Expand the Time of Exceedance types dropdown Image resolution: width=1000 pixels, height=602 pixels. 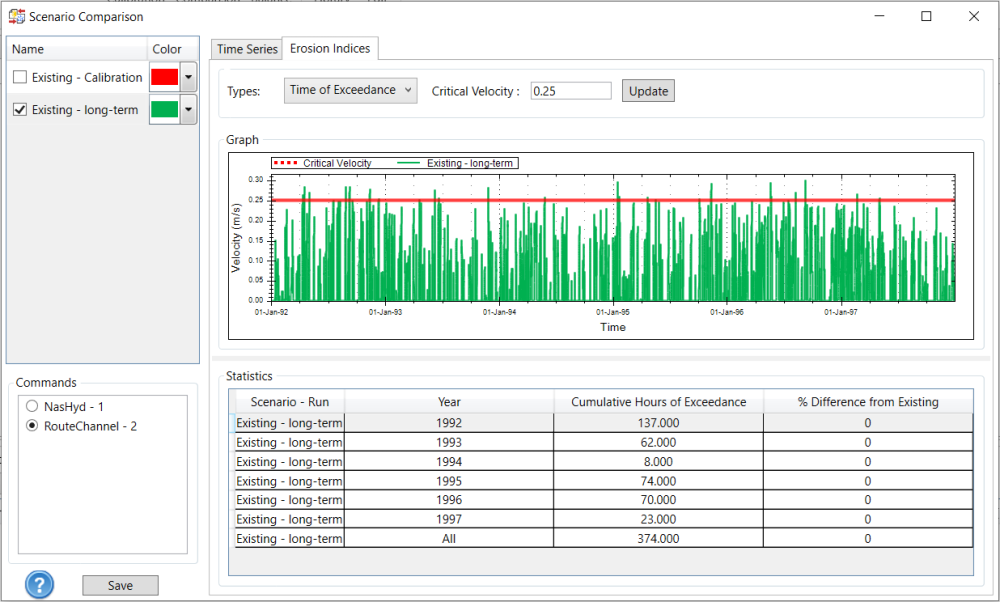tap(350, 90)
